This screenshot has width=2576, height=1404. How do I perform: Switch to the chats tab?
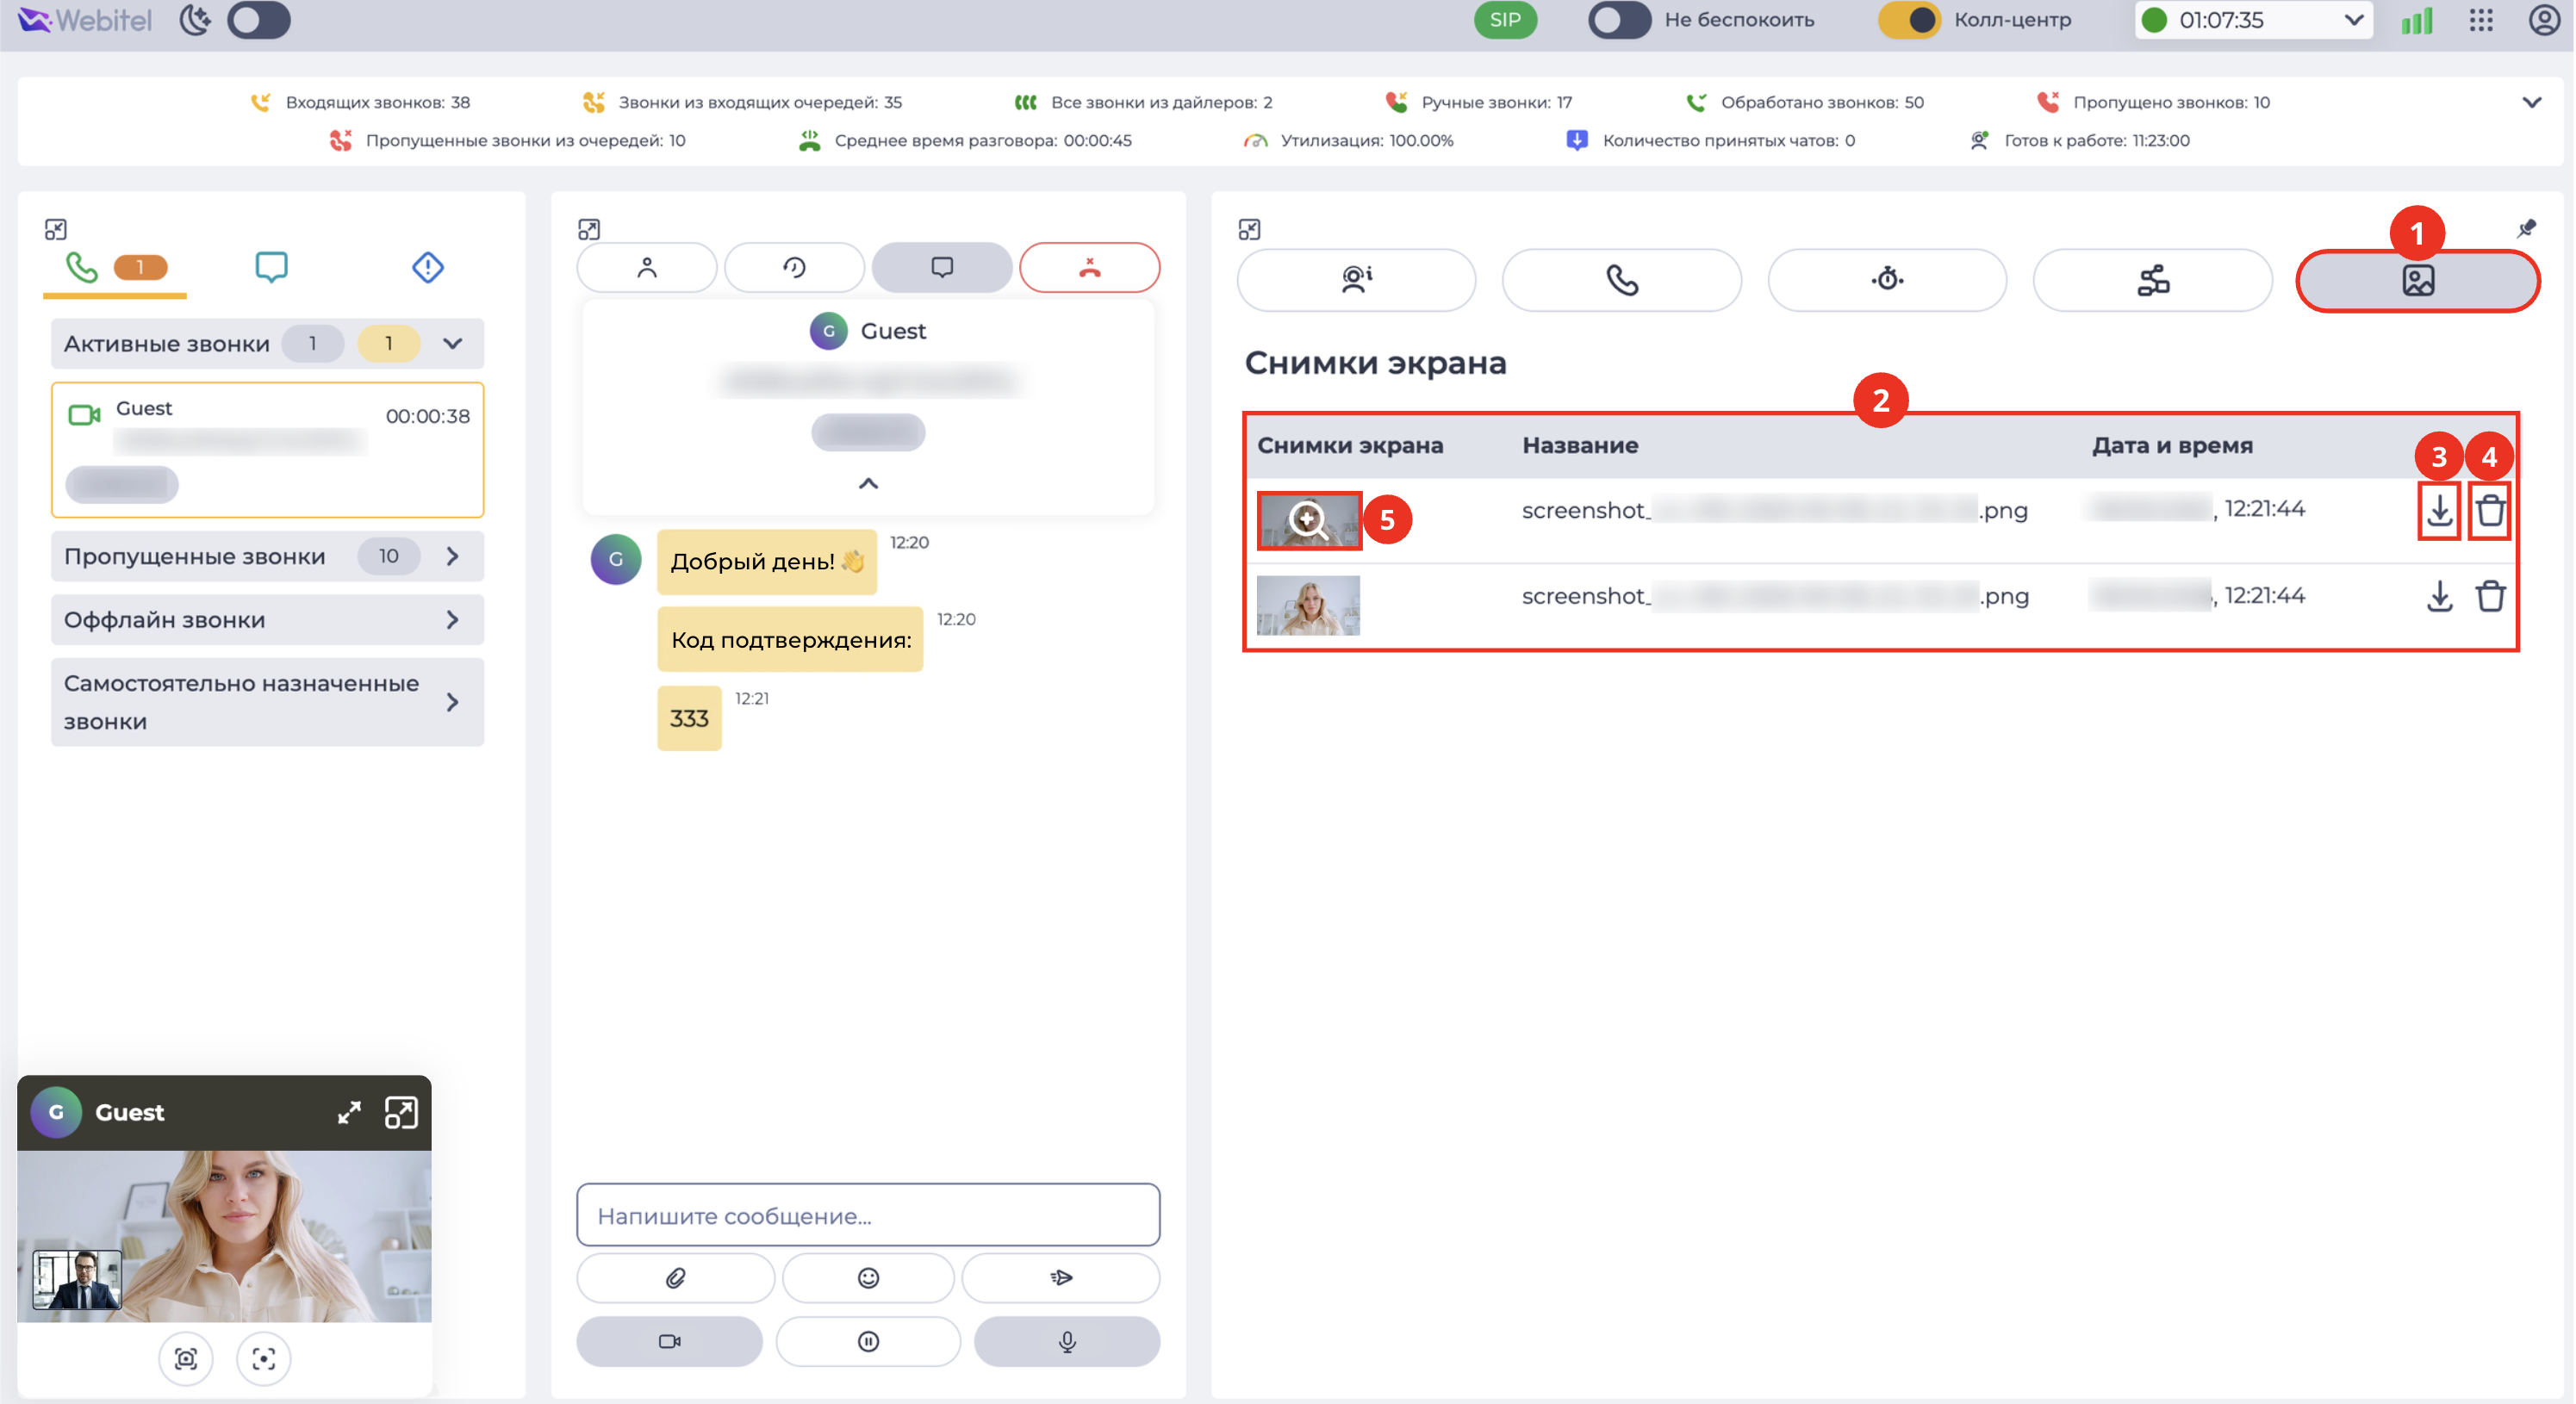point(271,267)
